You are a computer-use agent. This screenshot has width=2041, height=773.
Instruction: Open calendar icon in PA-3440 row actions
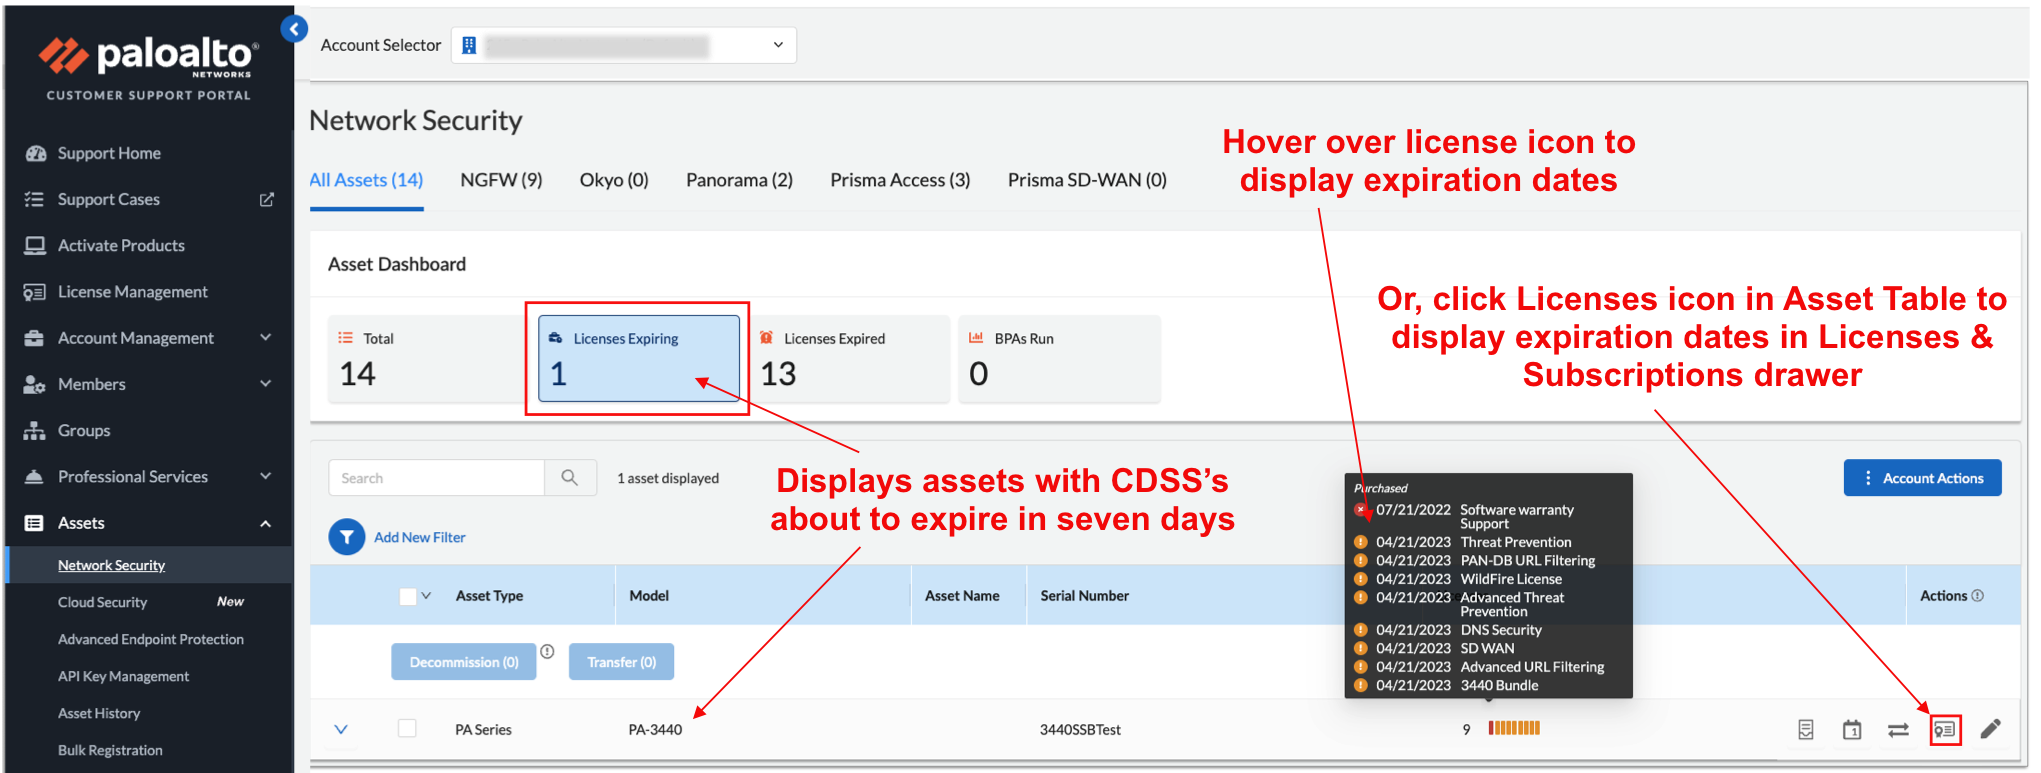(x=1852, y=730)
